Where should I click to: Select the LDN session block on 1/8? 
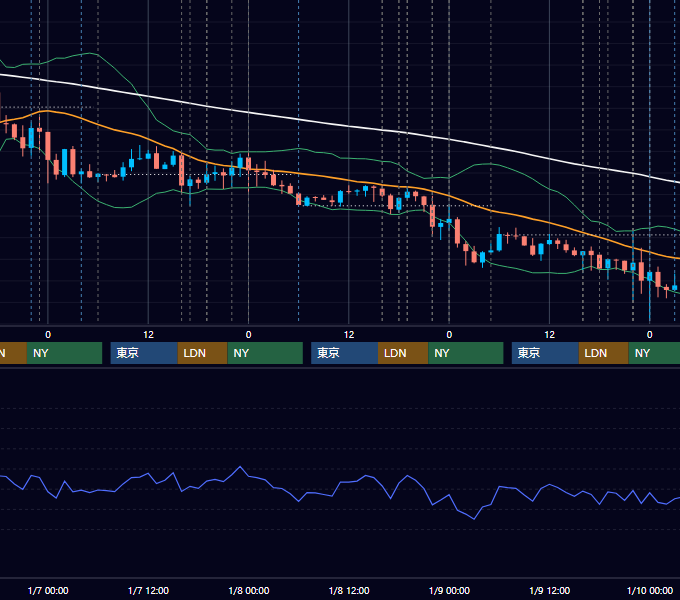pyautogui.click(x=403, y=353)
